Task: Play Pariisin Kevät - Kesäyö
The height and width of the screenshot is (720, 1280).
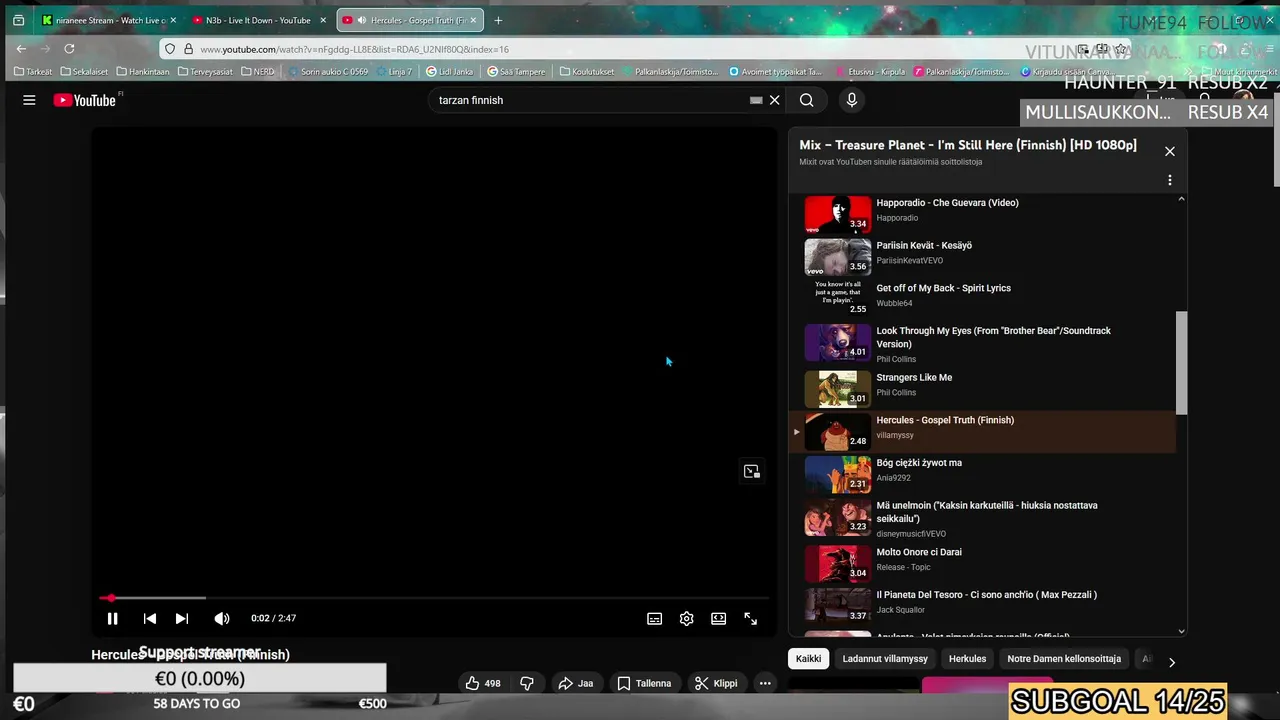Action: pos(980,257)
